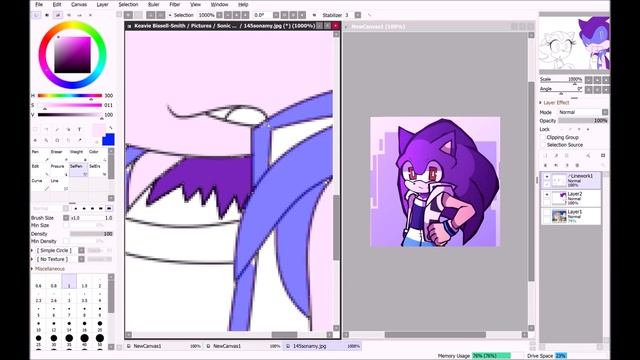
Task: Click the New Layer icon in layer panel
Action: 546,156
